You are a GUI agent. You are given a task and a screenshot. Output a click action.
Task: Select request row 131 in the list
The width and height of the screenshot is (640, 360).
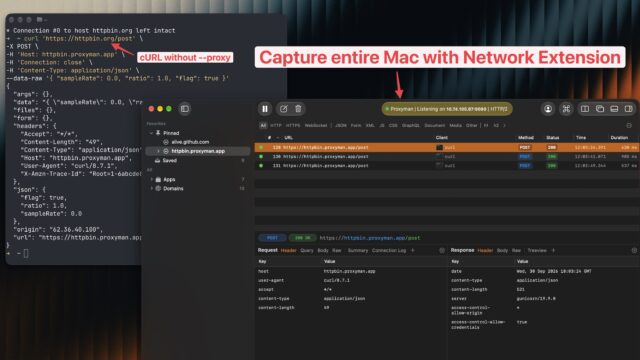[x=447, y=166]
